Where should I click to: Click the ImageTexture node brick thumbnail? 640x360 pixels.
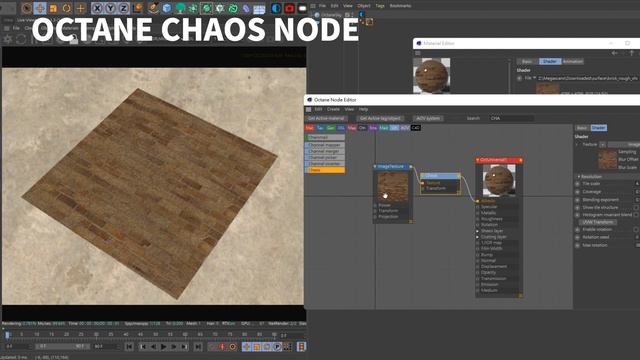point(393,186)
